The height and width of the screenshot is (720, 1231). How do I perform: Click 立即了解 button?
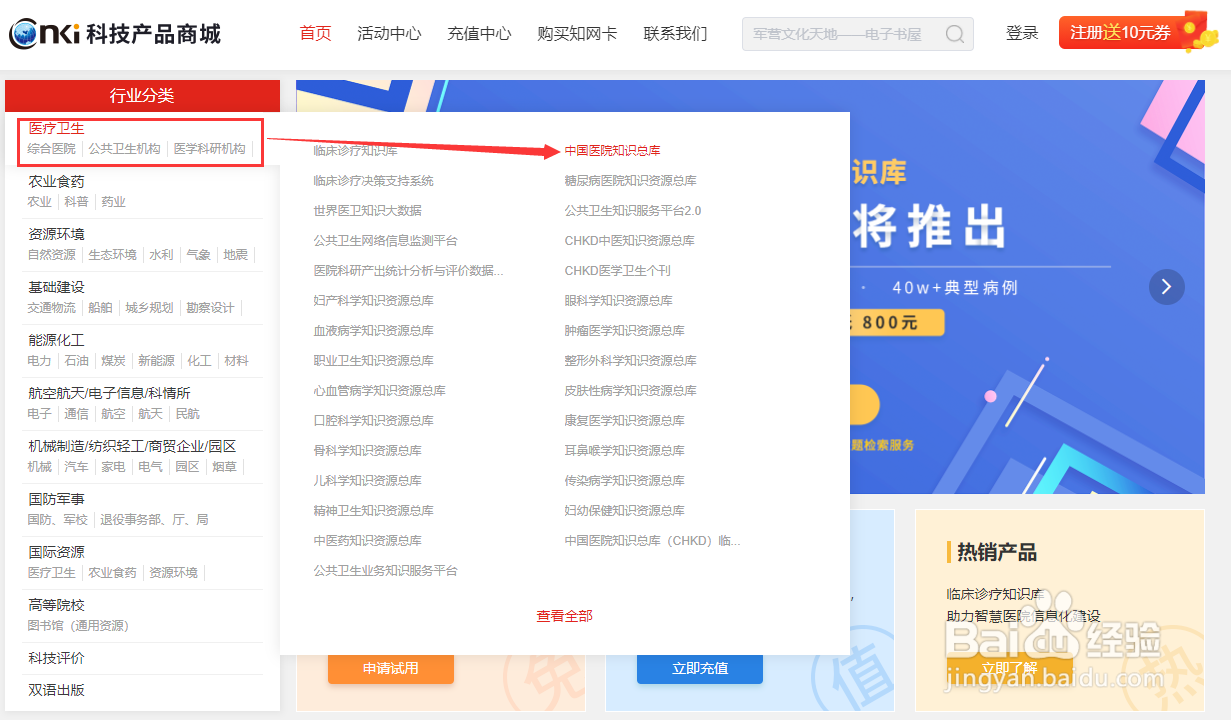point(1010,668)
